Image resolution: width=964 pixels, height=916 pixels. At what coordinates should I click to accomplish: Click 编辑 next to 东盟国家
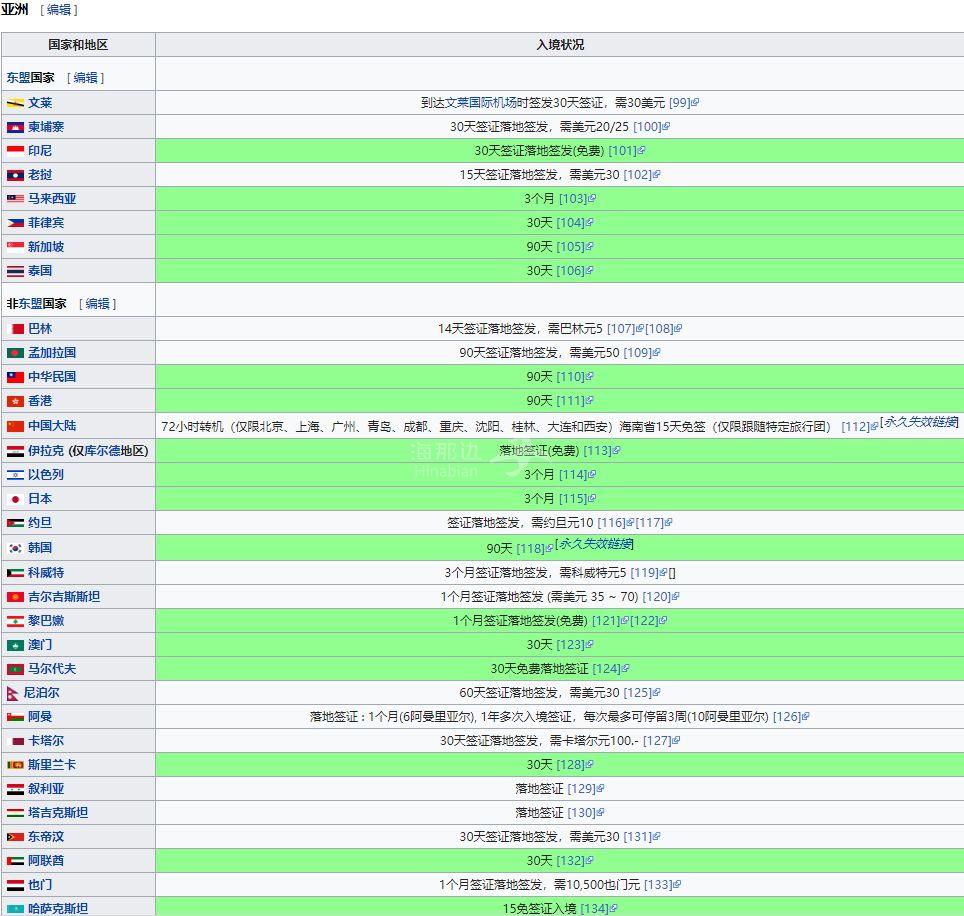tap(86, 77)
